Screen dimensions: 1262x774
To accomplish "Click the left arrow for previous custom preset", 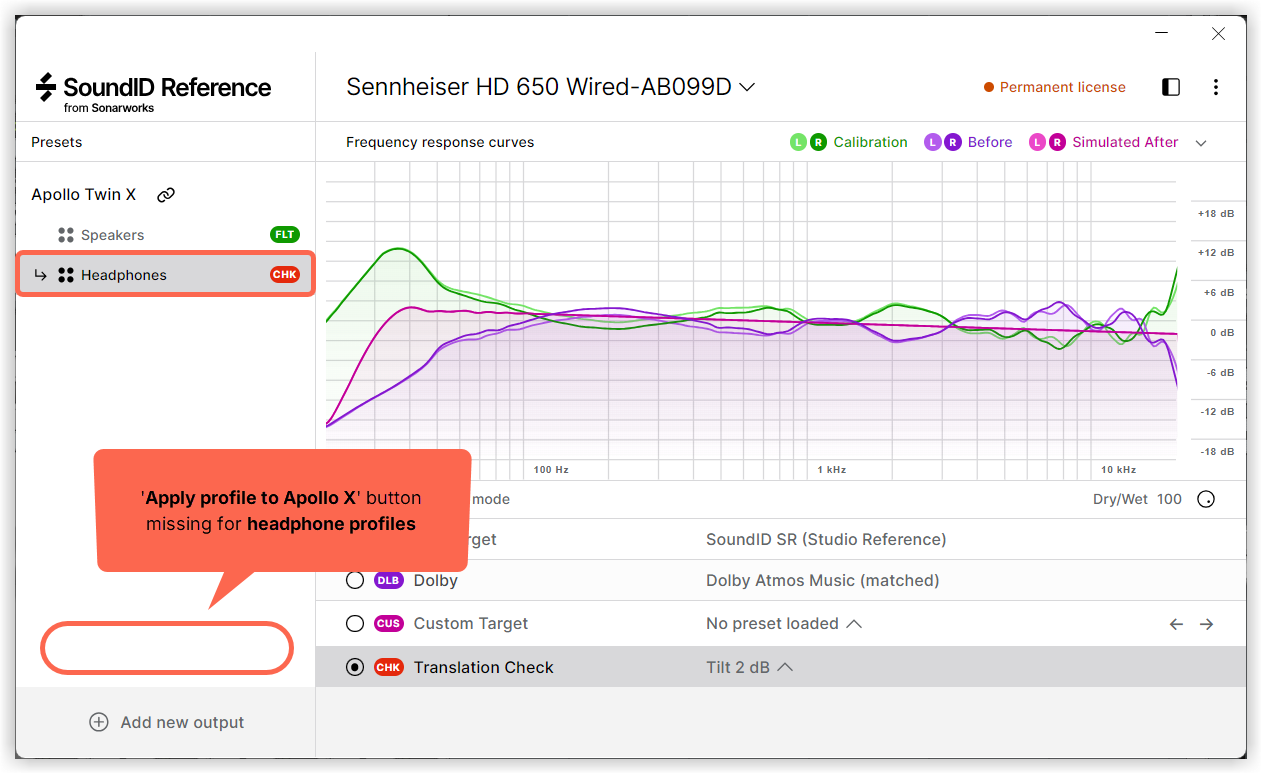I will tap(1176, 624).
